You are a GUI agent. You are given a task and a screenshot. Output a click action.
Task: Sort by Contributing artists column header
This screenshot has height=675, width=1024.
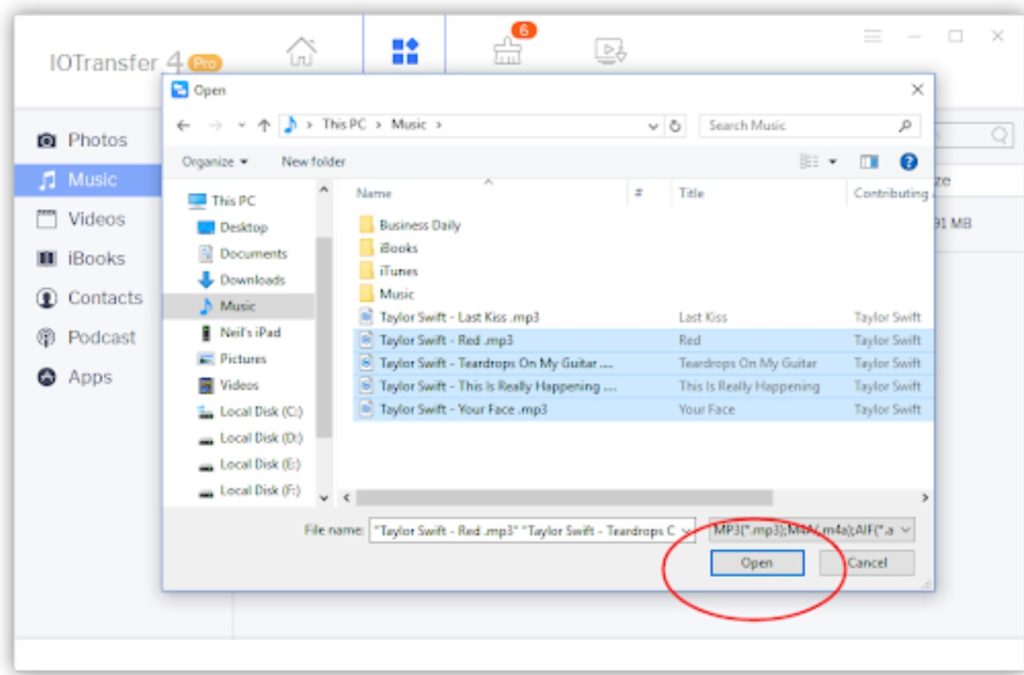pyautogui.click(x=891, y=193)
